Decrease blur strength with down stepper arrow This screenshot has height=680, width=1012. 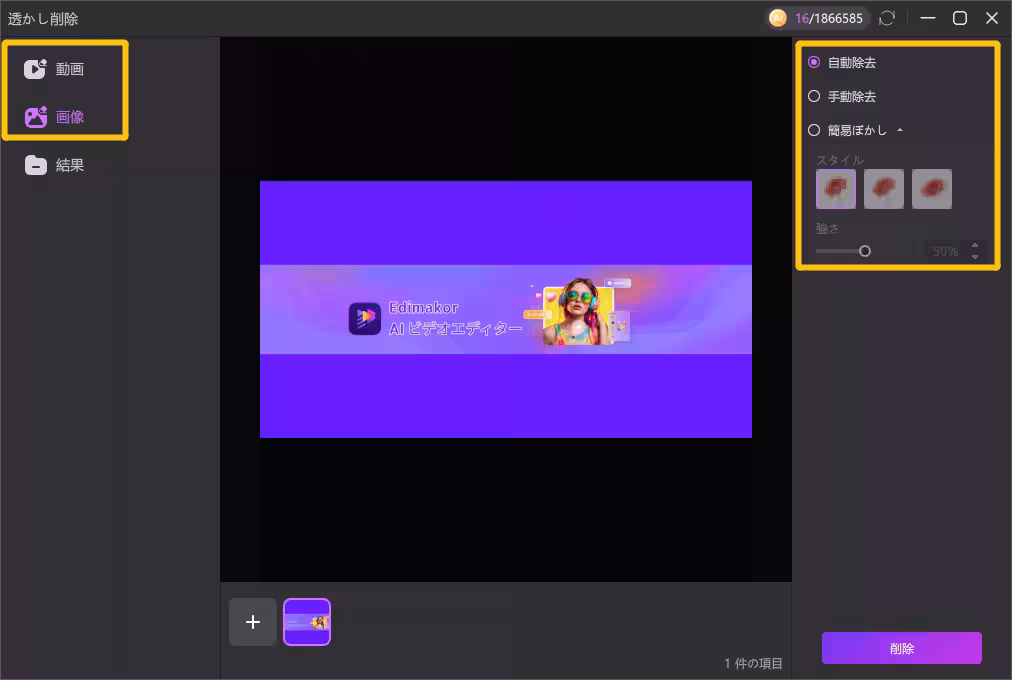(x=975, y=257)
